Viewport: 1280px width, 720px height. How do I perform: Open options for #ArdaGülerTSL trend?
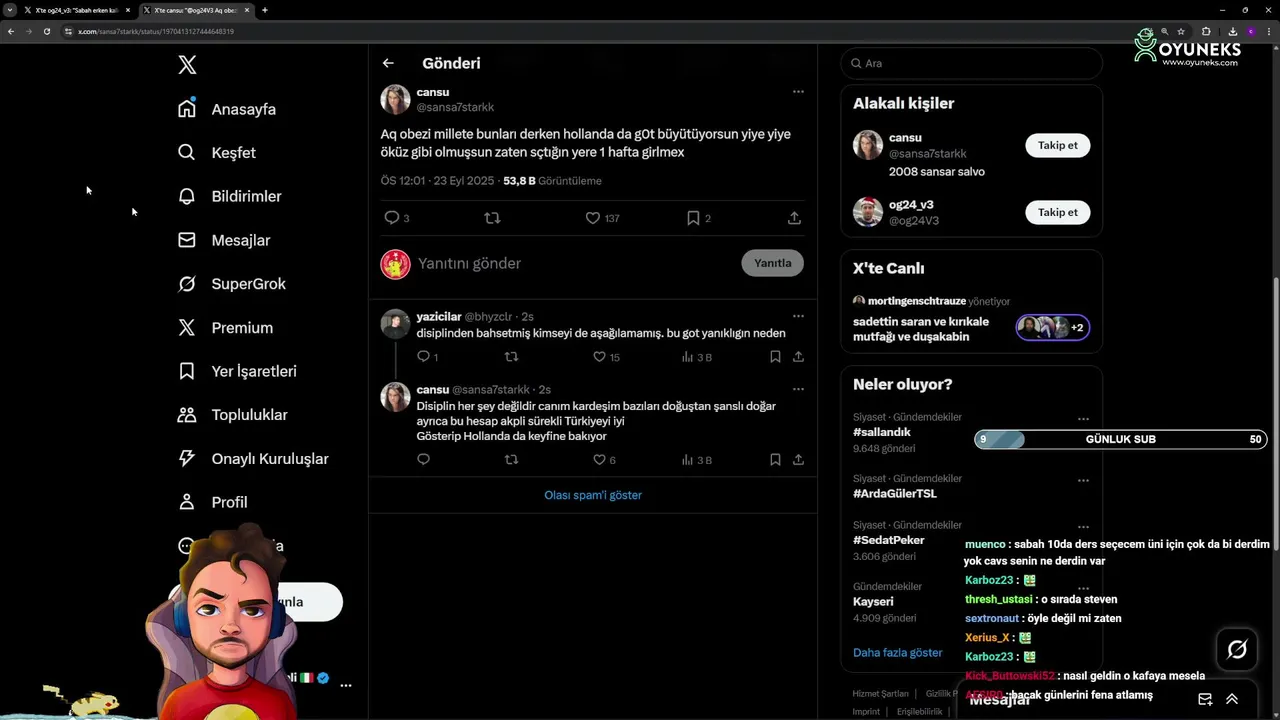(1083, 480)
